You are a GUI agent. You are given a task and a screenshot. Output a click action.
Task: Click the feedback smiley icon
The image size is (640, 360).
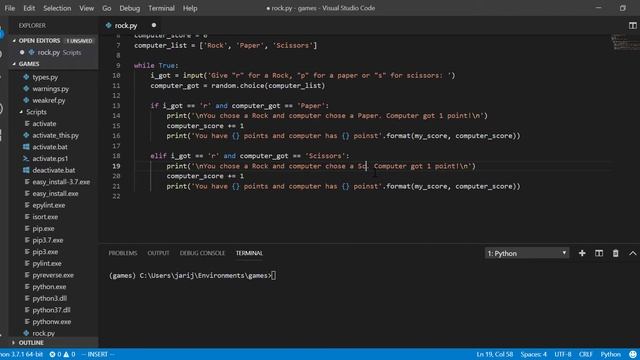pos(633,354)
